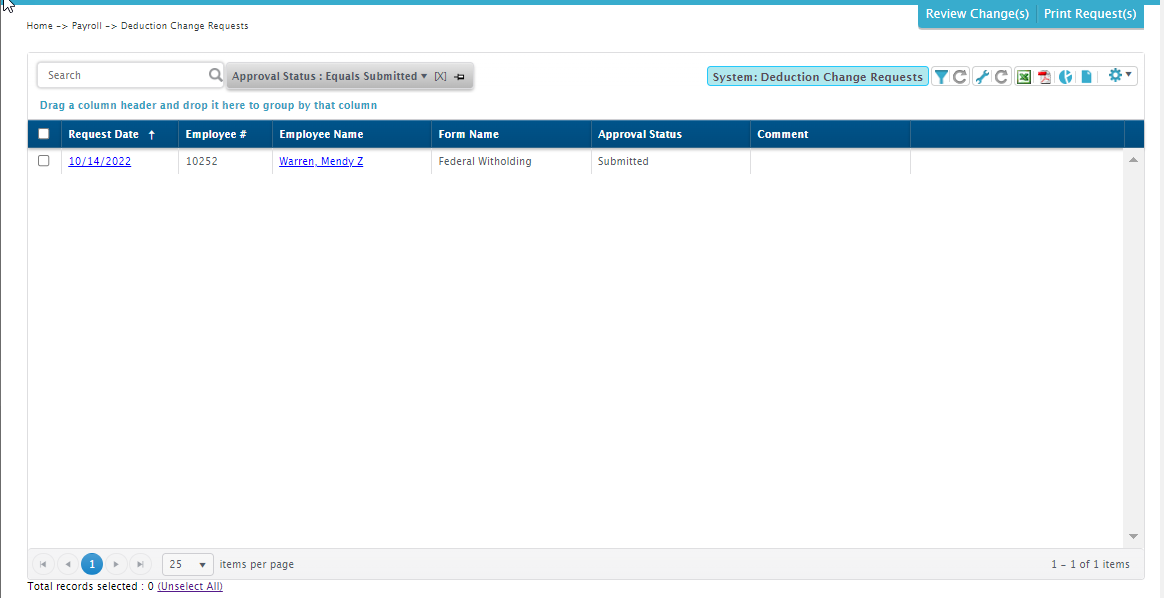Go to first page of results
Image resolution: width=1164 pixels, height=598 pixels.
coord(43,565)
